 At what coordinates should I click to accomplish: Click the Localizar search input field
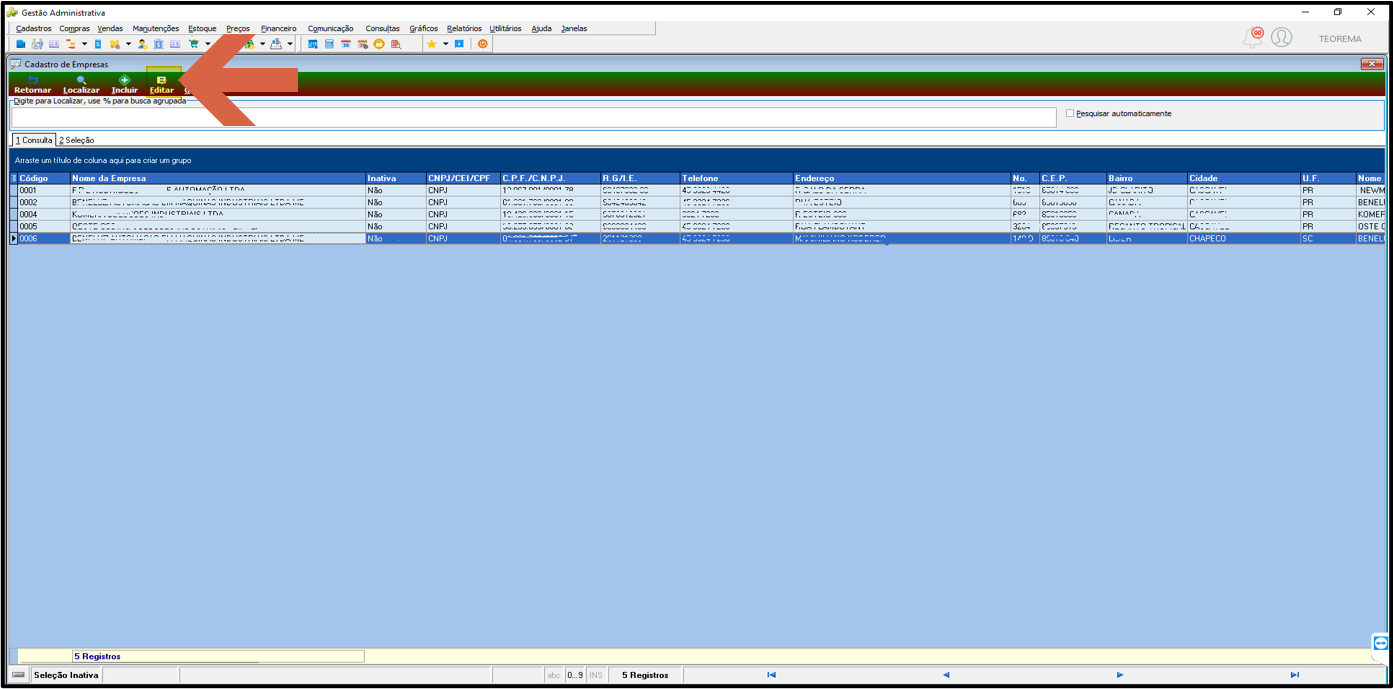point(533,117)
